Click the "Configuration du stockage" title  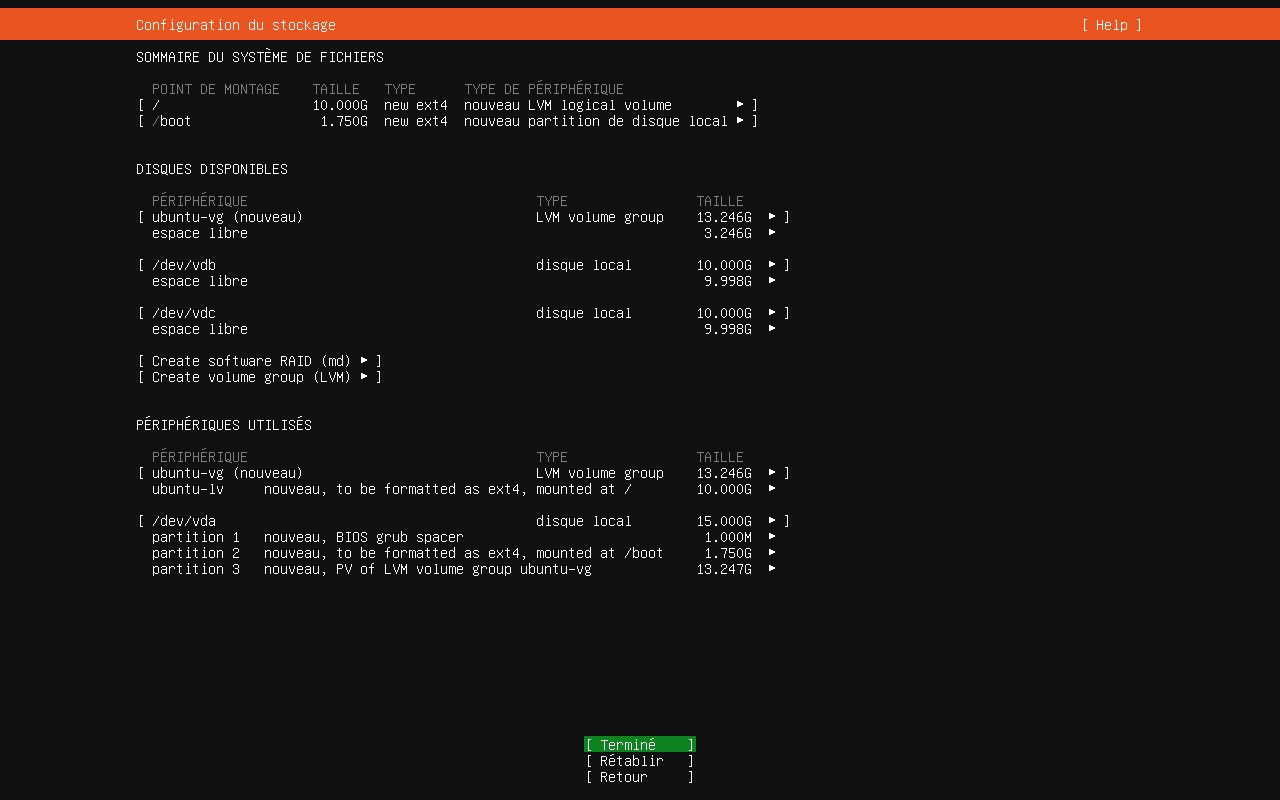coord(236,25)
